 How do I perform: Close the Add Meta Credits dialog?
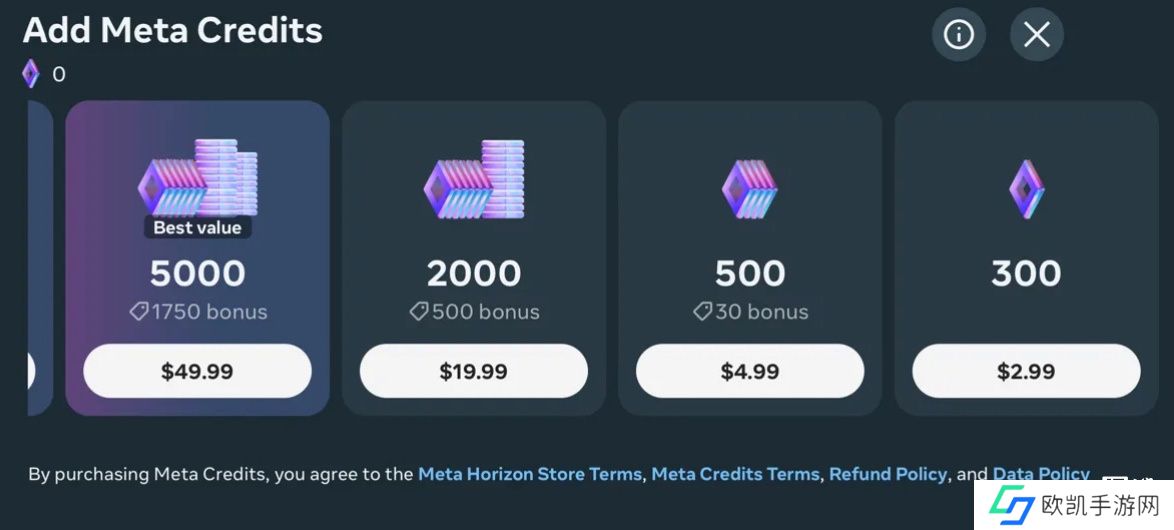1036,35
